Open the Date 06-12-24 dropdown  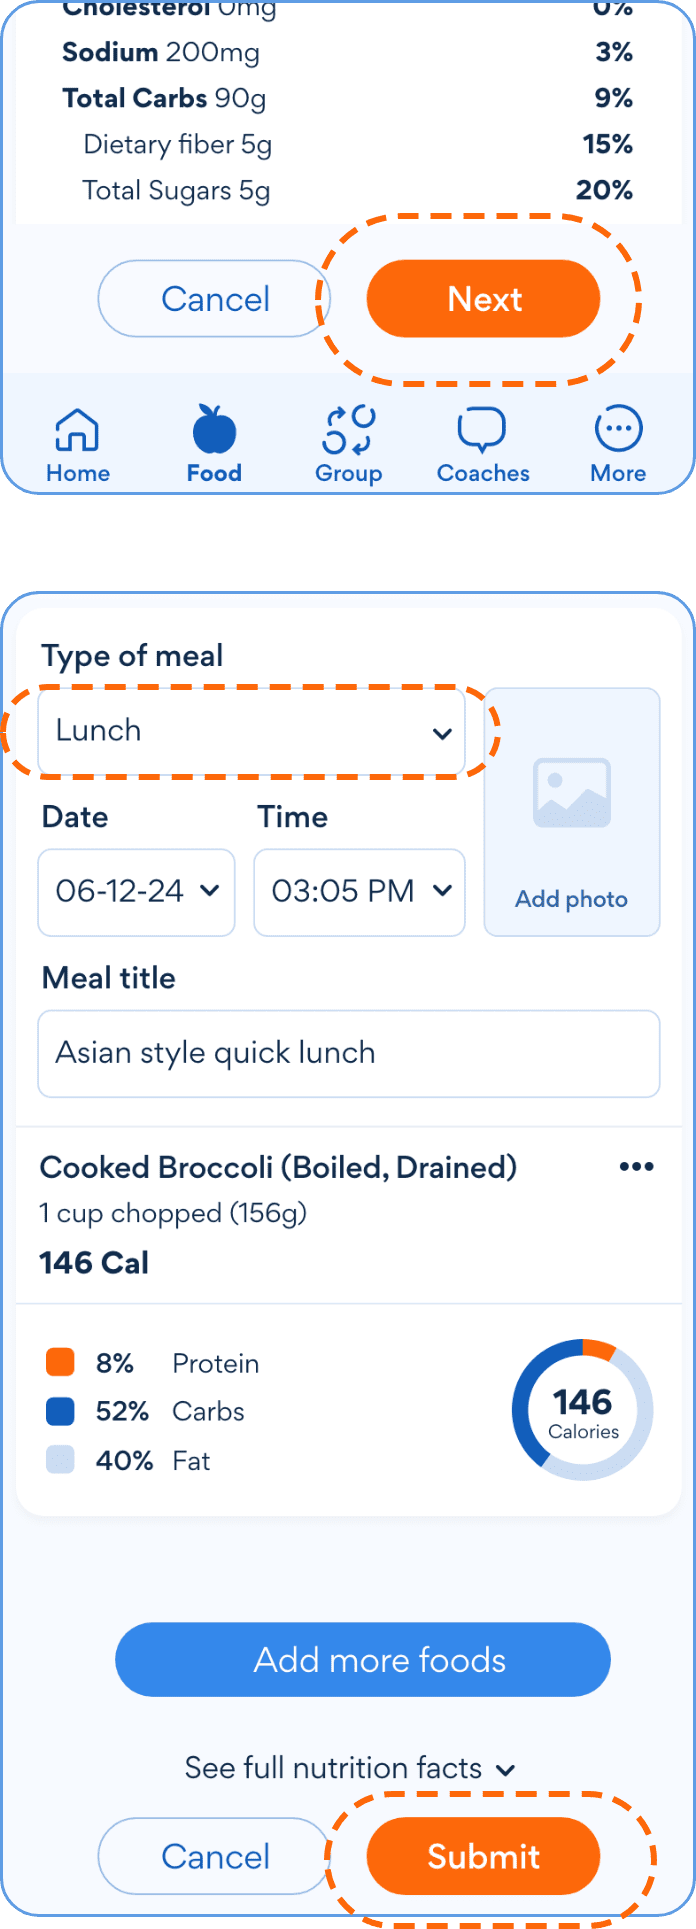click(x=136, y=891)
